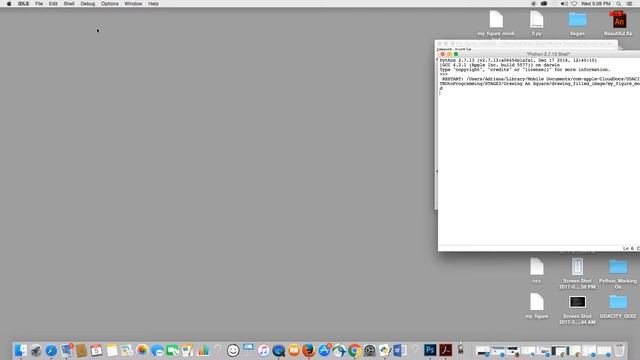
Task: Open Finder from the Dock
Action: coord(20,350)
